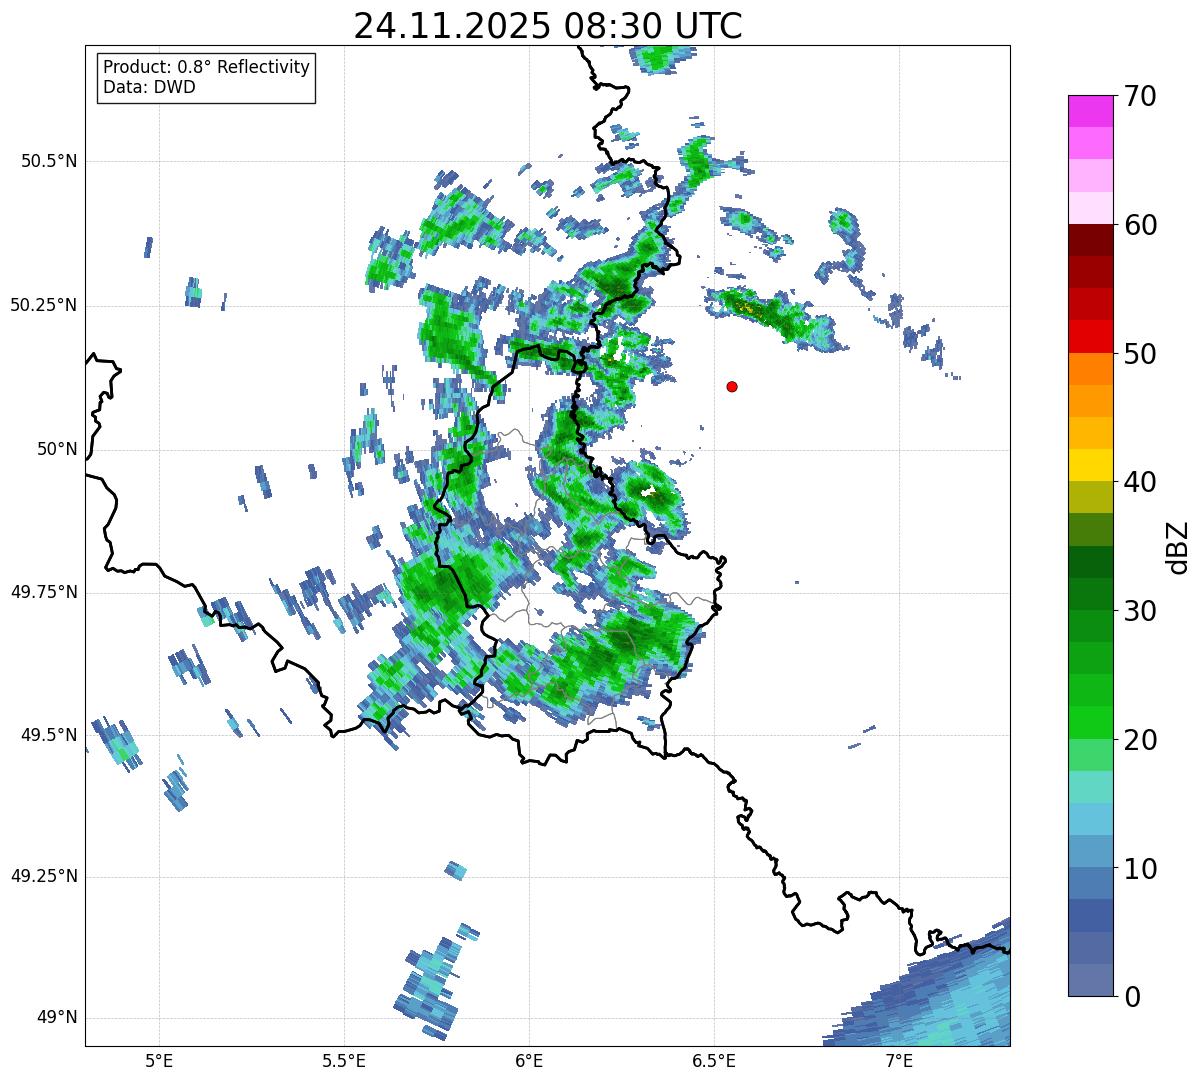Image resolution: width=1202 pixels, height=1081 pixels.
Task: Click the "6°E" longitude label
Action: point(529,1060)
